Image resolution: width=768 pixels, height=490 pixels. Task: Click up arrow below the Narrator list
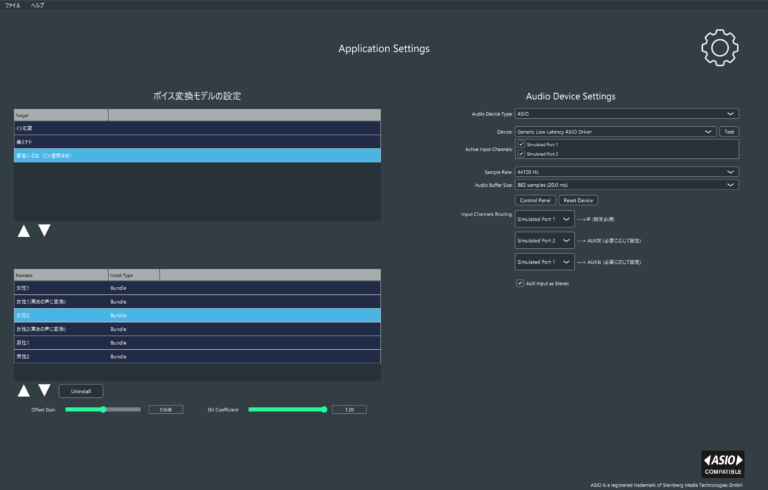click(x=24, y=390)
